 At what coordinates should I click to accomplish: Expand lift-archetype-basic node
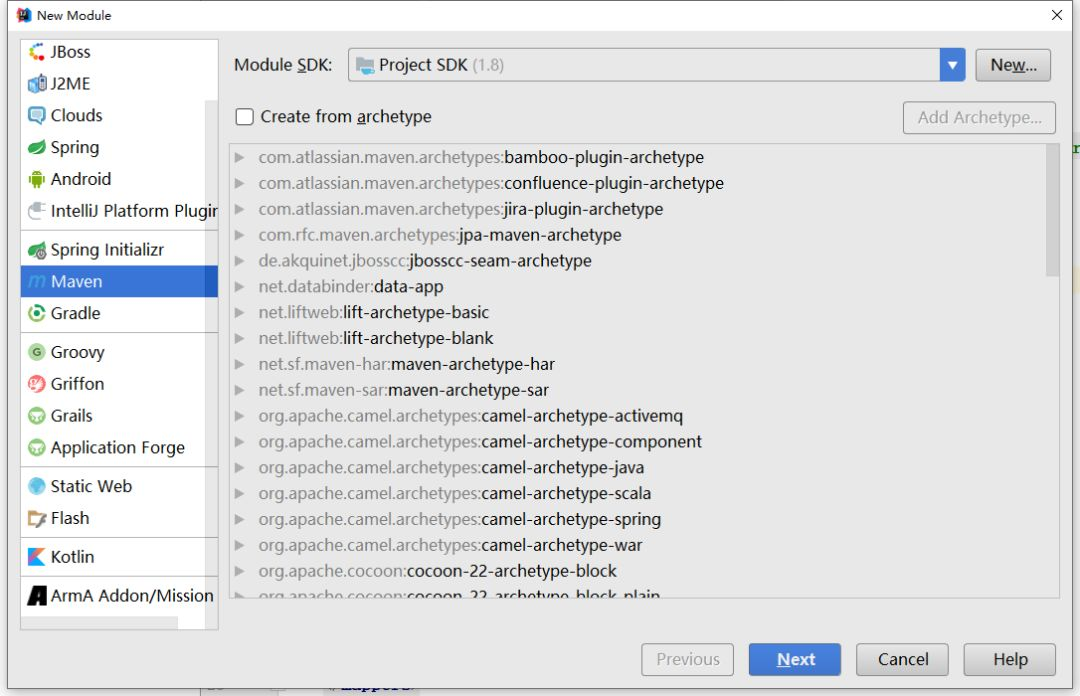click(240, 312)
